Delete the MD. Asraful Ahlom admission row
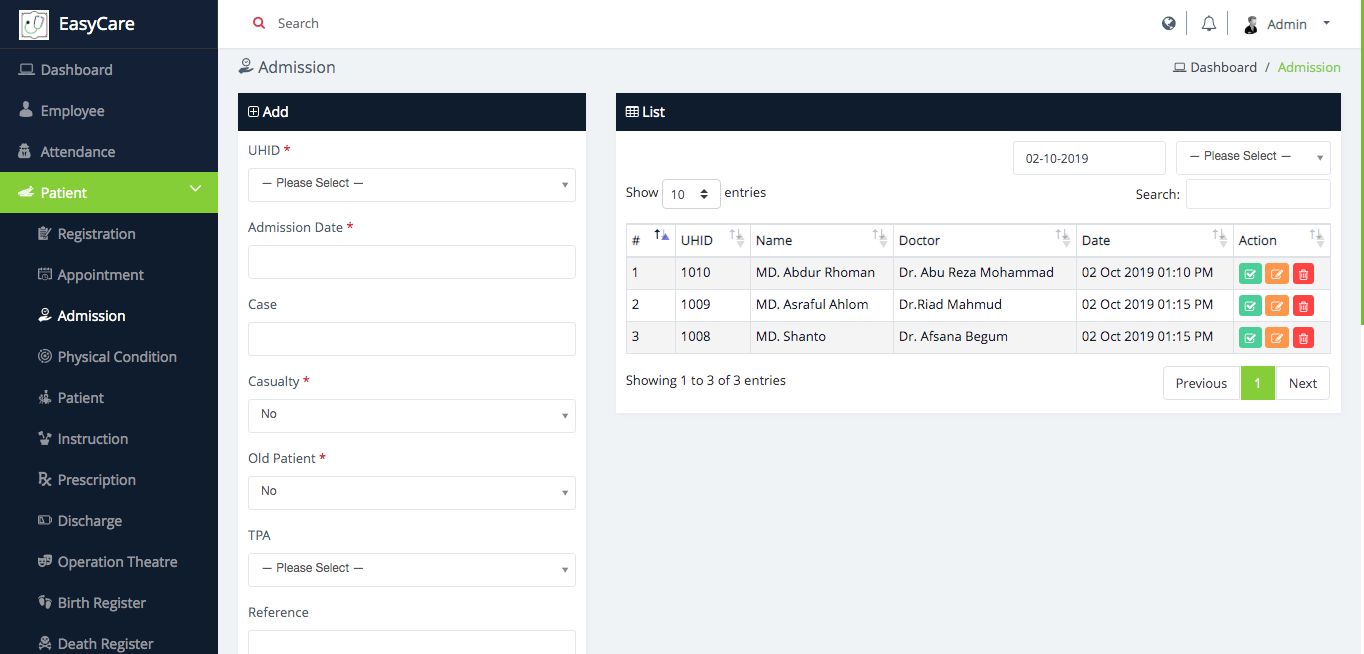Screen dimensions: 1364x654 pos(1303,305)
